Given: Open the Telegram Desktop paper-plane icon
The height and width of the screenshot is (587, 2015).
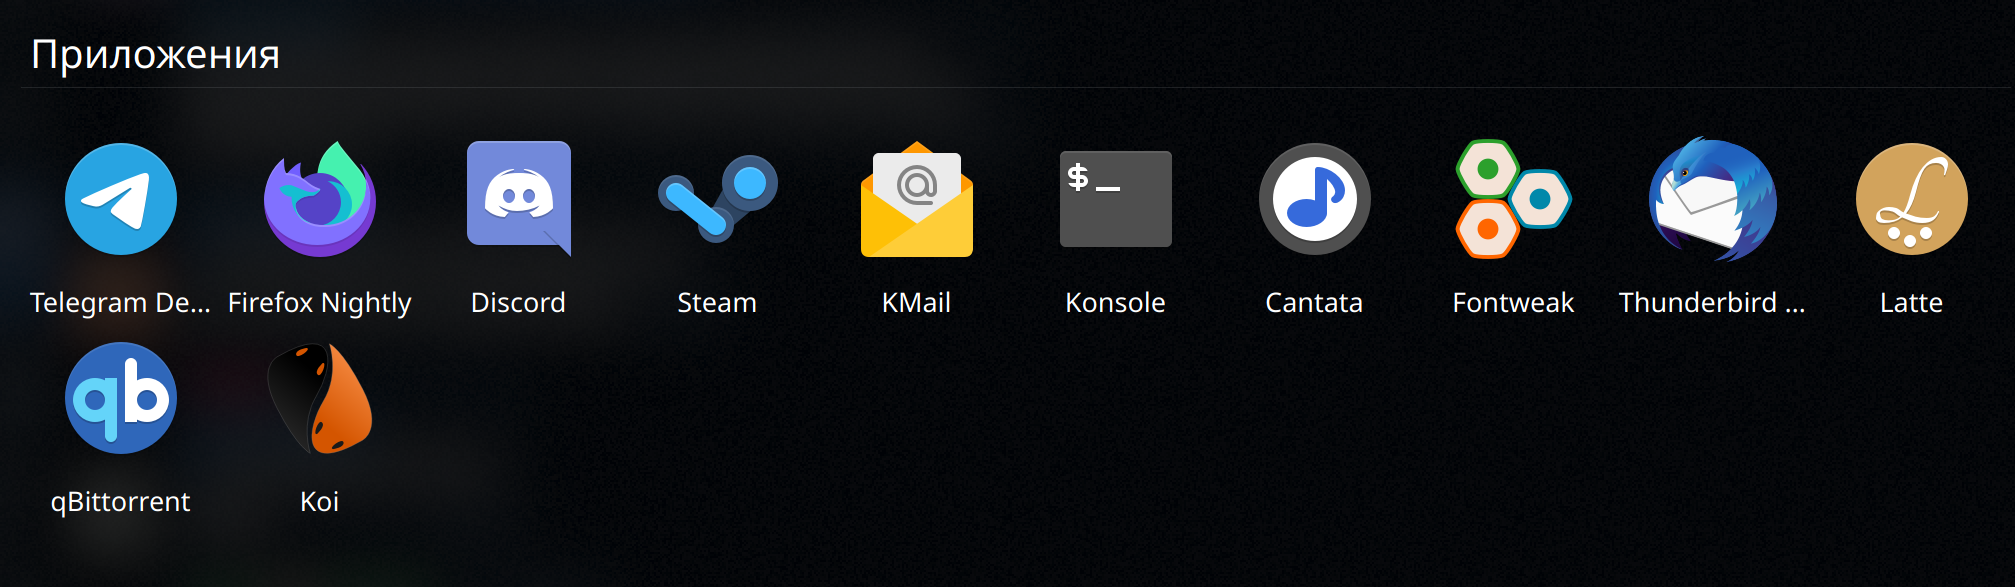Looking at the screenshot, I should [x=121, y=199].
